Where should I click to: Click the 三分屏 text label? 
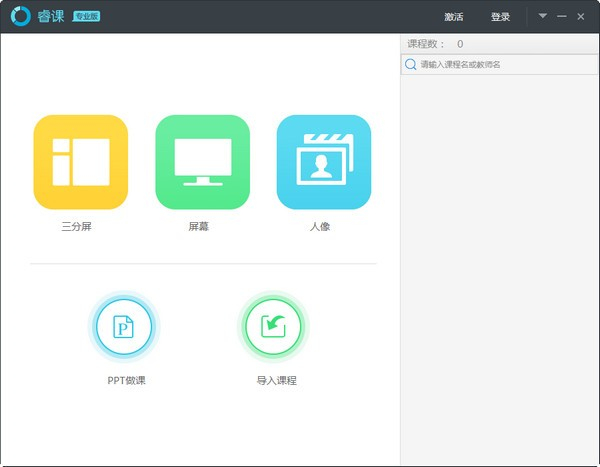pyautogui.click(x=76, y=227)
